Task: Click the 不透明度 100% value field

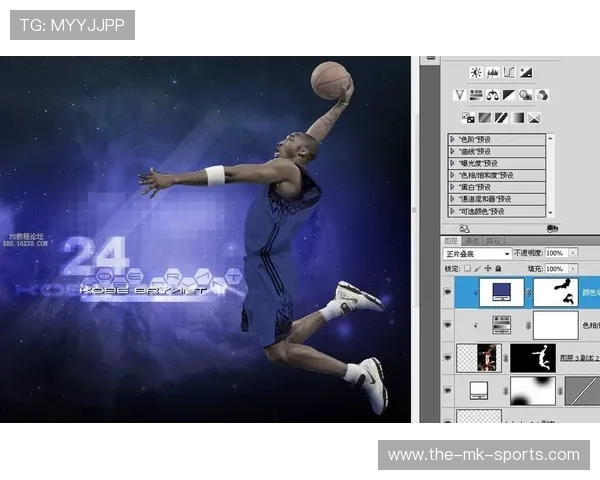Action: click(557, 253)
